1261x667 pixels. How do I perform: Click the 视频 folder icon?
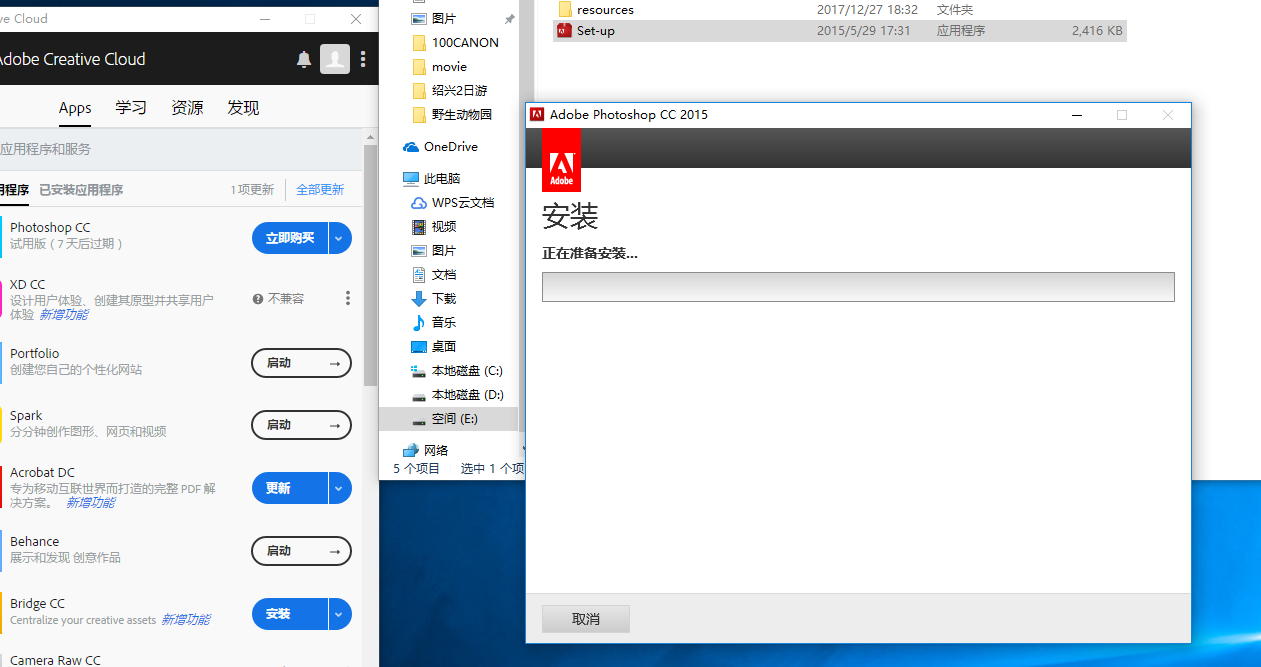click(x=419, y=227)
